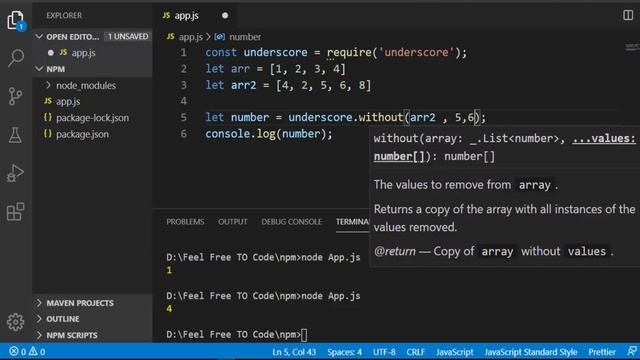Click line number 4 in the gutter
The width and height of the screenshot is (640, 360).
184,101
